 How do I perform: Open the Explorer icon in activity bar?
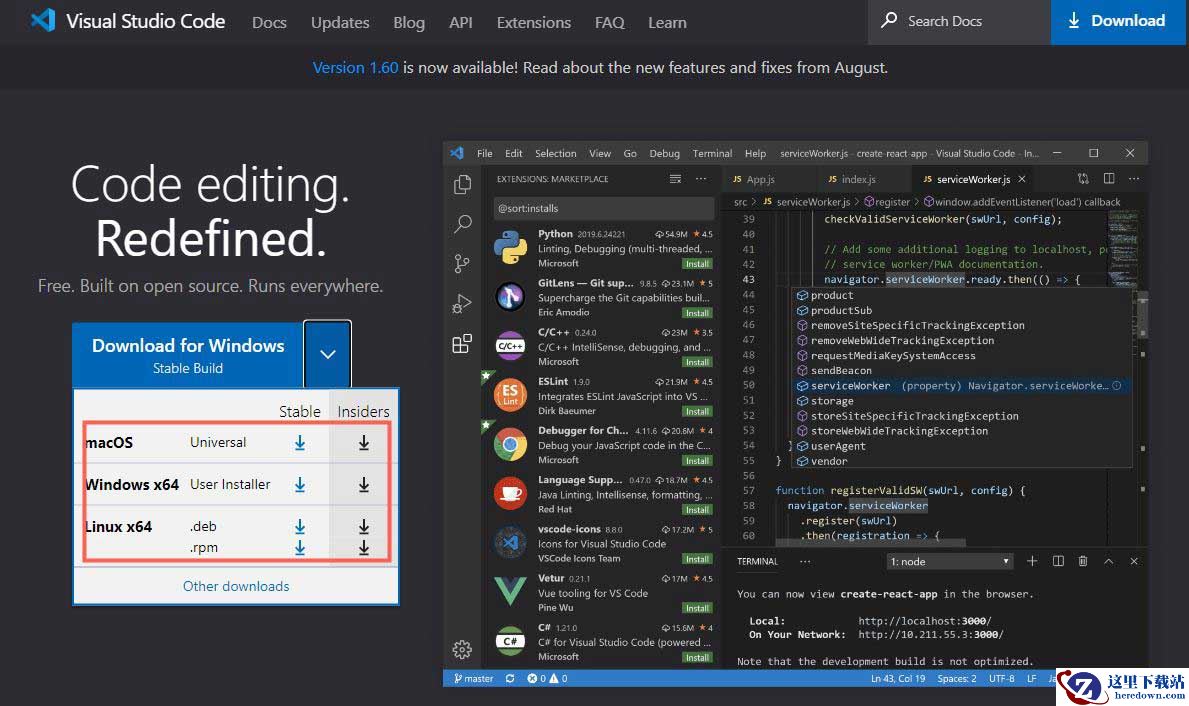click(462, 184)
